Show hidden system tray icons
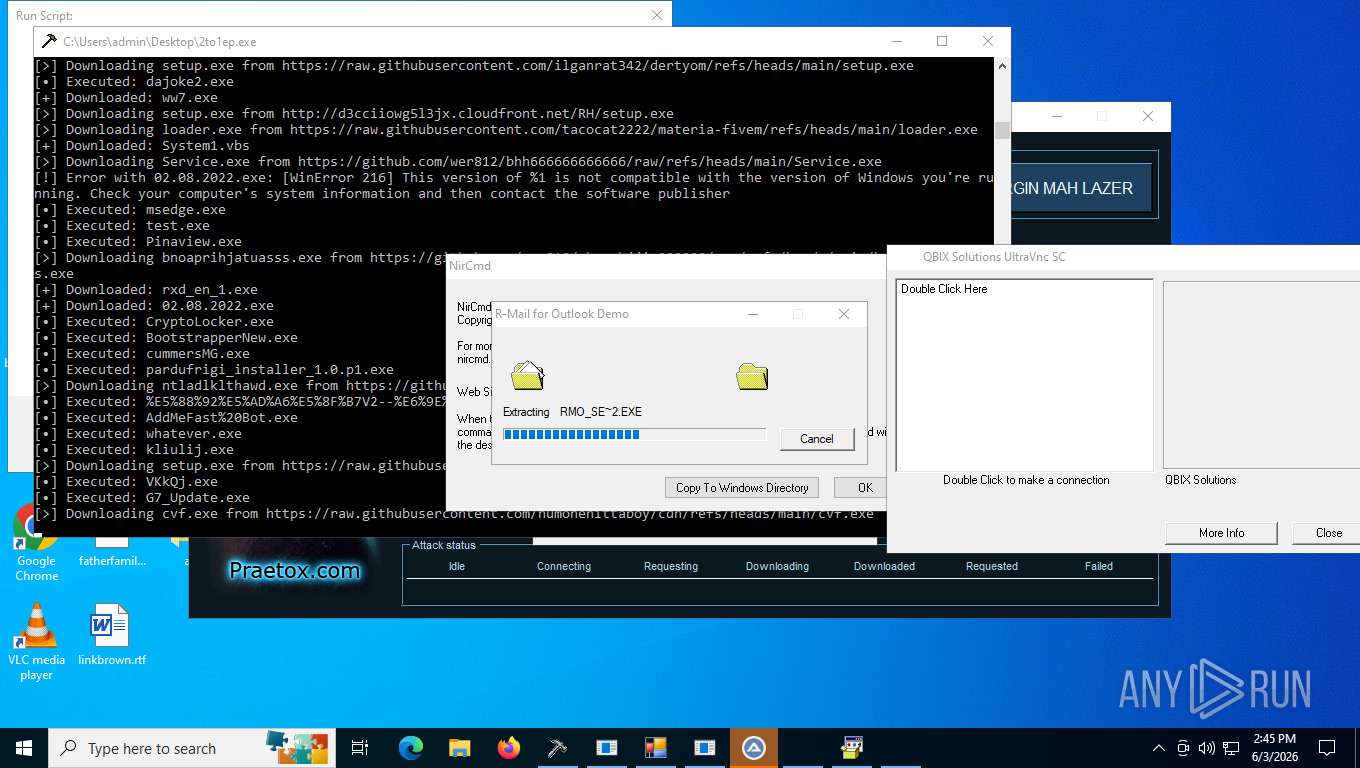The height and width of the screenshot is (768, 1360). point(1159,748)
